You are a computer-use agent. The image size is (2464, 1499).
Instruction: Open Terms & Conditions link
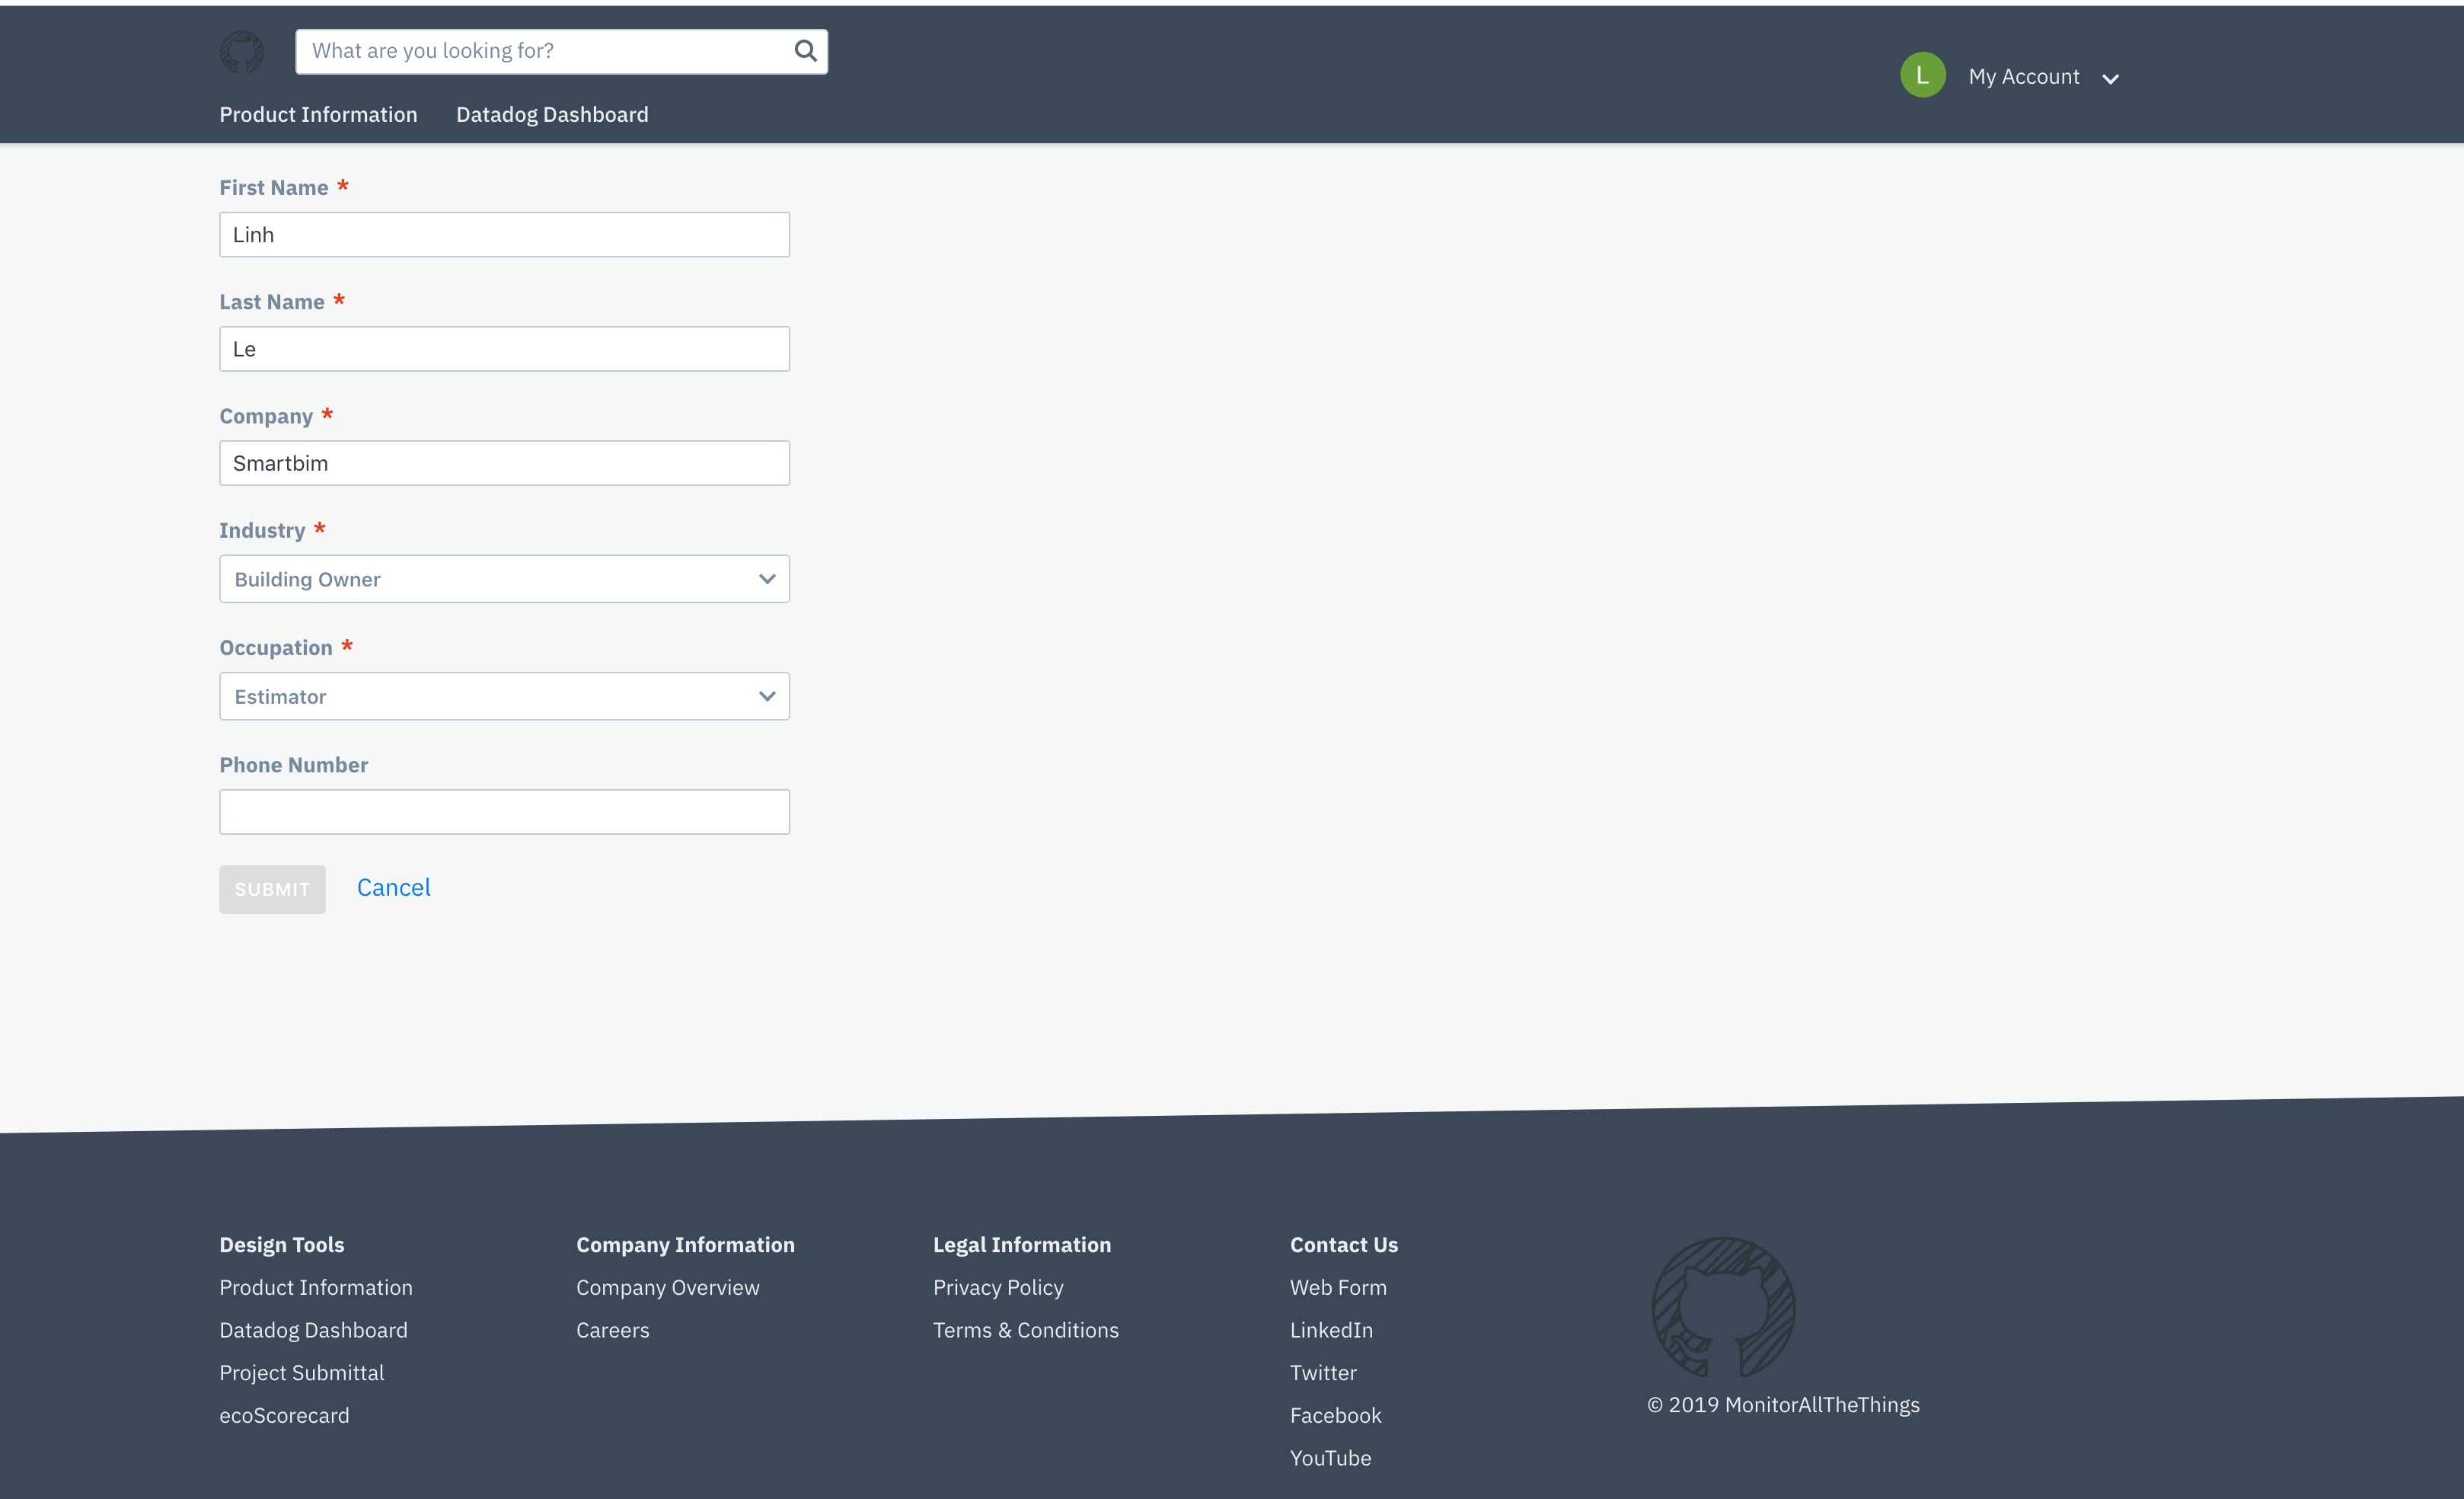1025,1330
